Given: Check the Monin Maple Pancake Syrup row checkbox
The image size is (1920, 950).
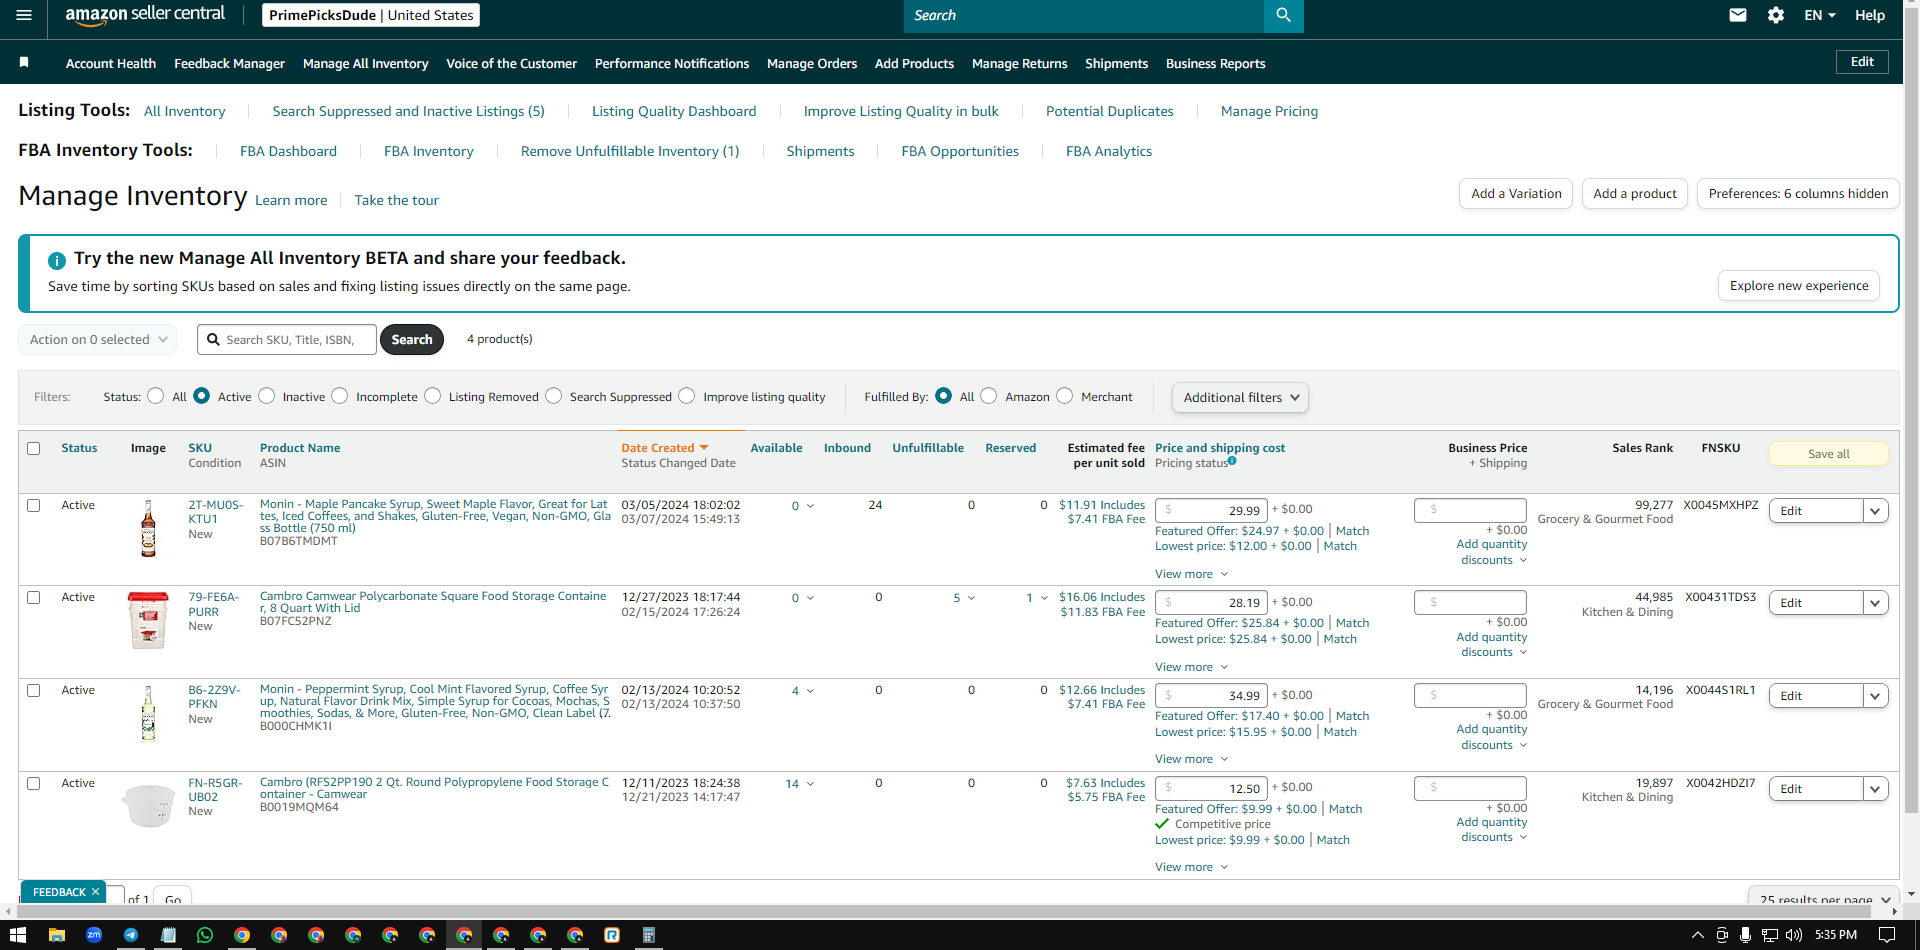Looking at the screenshot, I should click(34, 505).
